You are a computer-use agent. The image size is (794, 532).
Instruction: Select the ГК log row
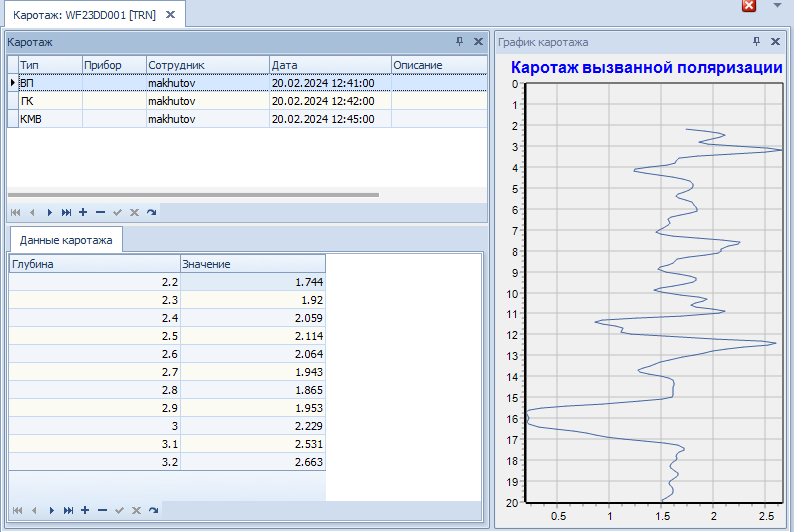(x=50, y=101)
